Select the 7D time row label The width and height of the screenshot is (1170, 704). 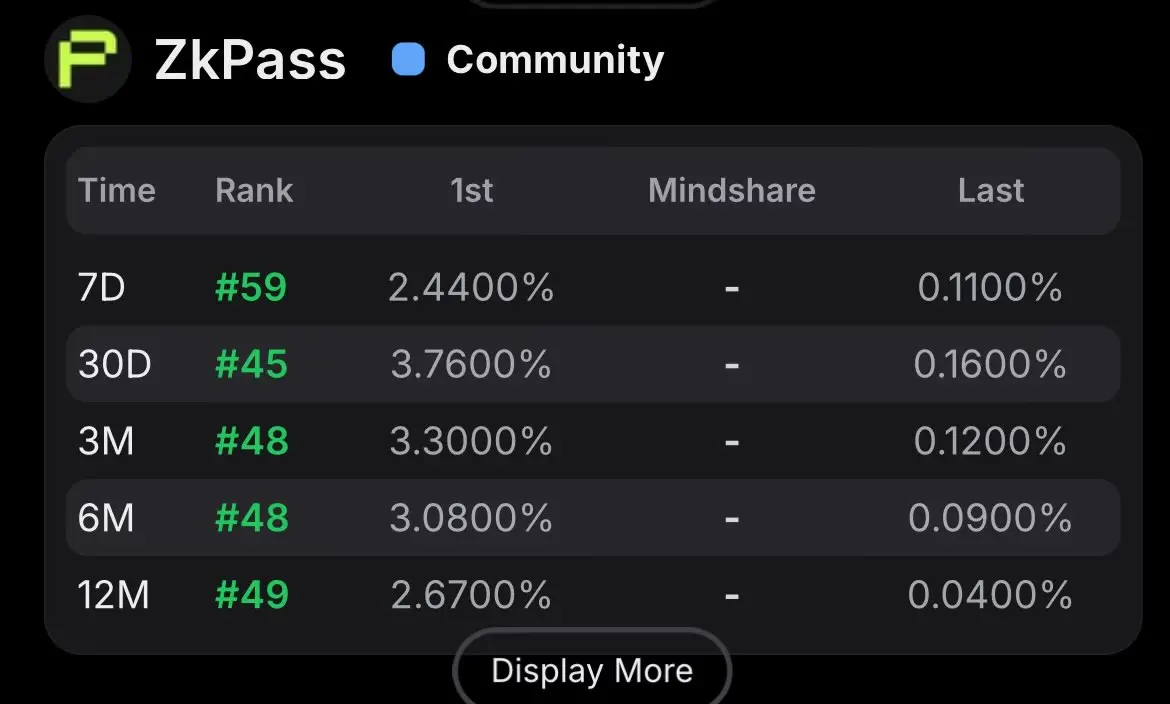coord(101,287)
